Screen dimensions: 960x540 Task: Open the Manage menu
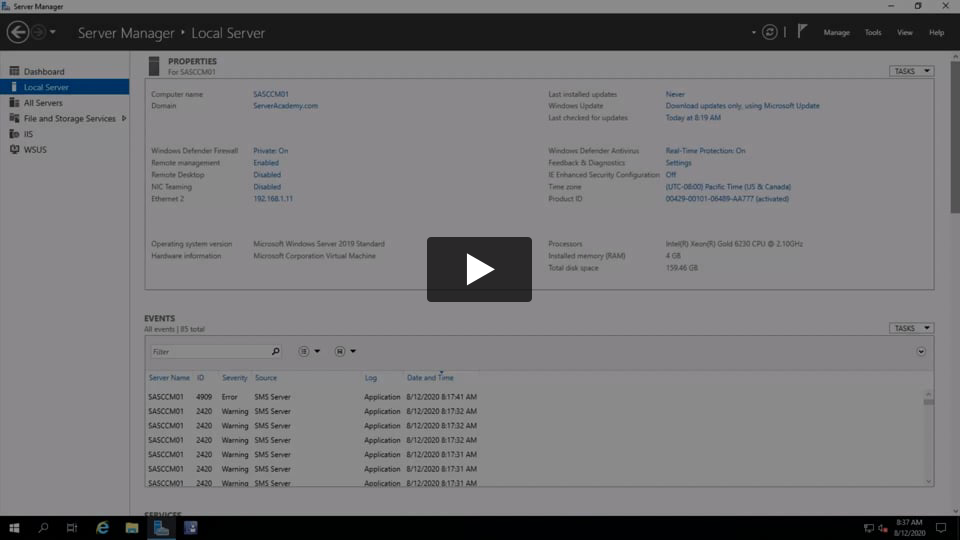click(x=836, y=33)
